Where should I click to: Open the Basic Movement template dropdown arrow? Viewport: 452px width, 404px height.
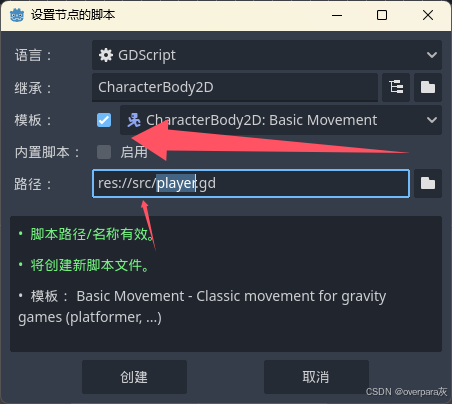click(432, 120)
